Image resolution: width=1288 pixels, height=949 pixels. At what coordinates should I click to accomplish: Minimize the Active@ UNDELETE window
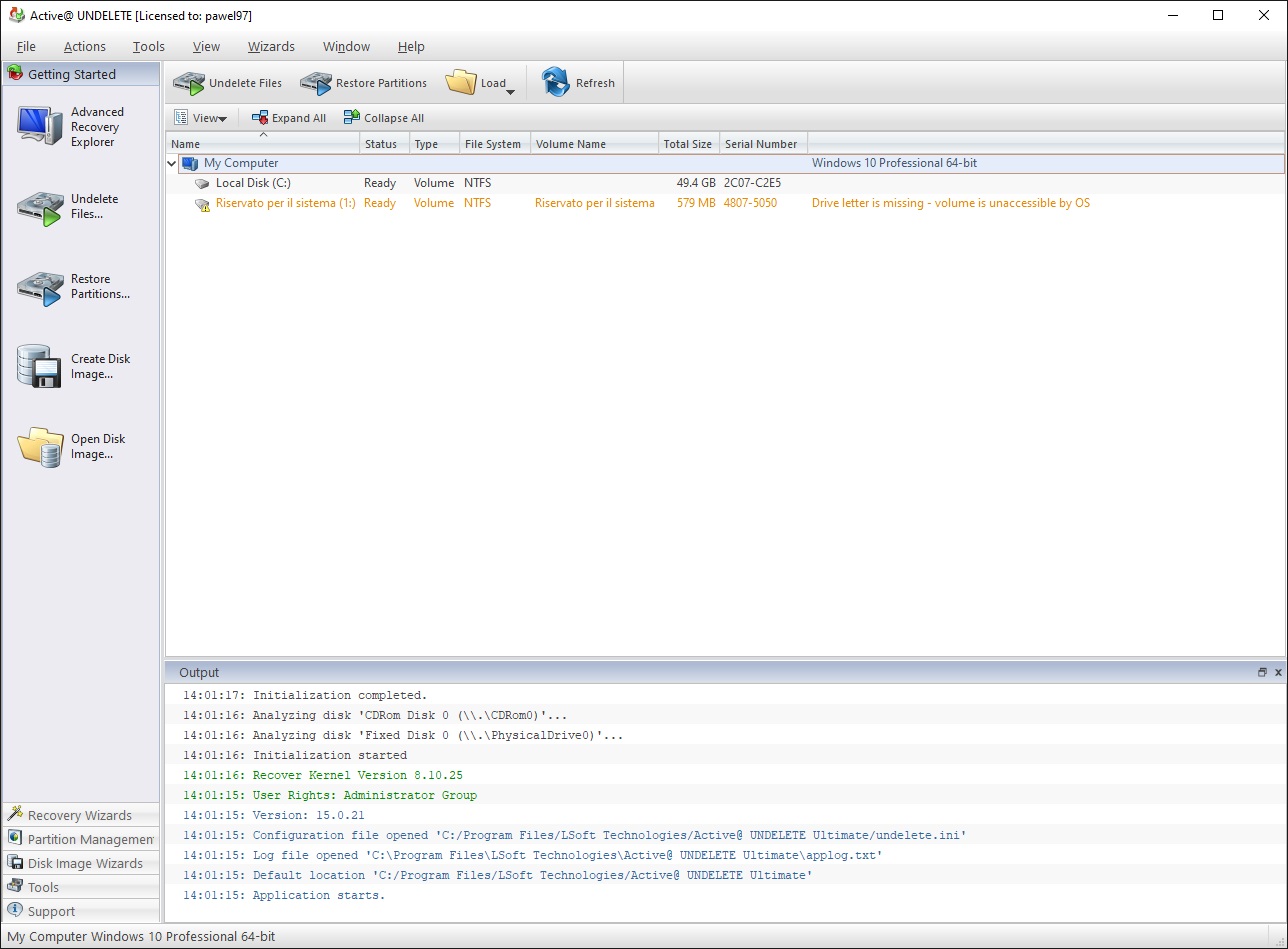point(1172,15)
